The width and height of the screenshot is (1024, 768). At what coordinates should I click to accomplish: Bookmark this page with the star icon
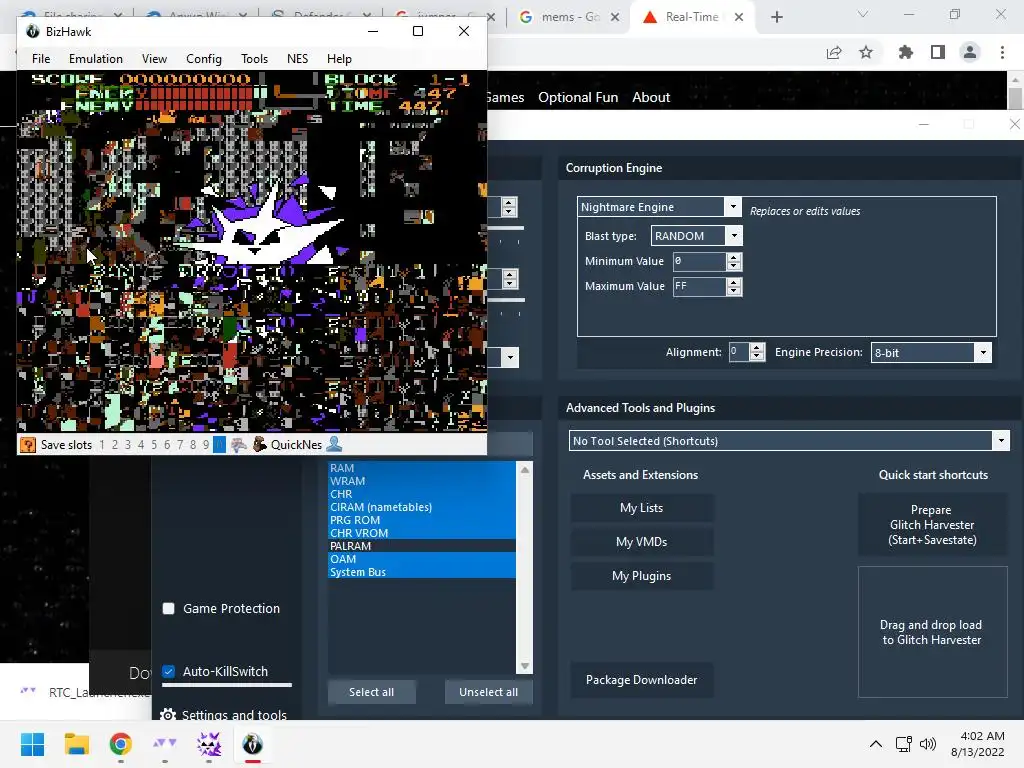pyautogui.click(x=866, y=52)
